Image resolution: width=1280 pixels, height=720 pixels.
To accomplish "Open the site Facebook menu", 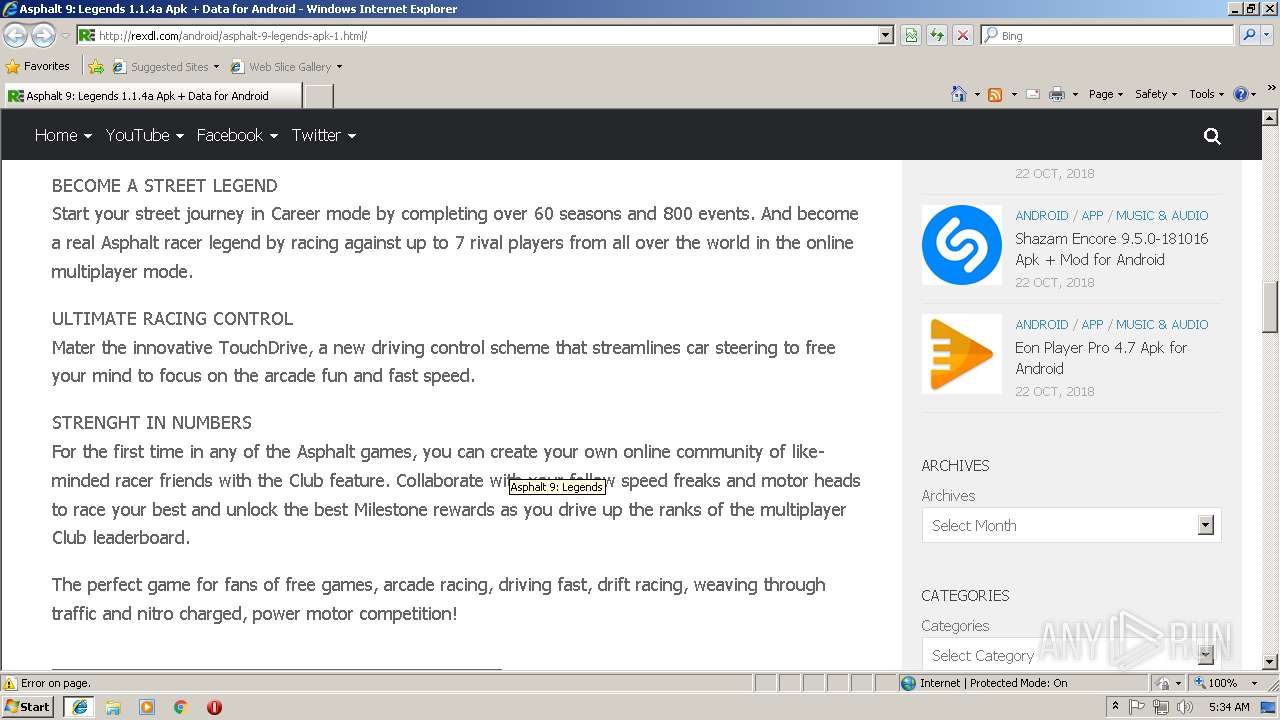I will pyautogui.click(x=237, y=135).
